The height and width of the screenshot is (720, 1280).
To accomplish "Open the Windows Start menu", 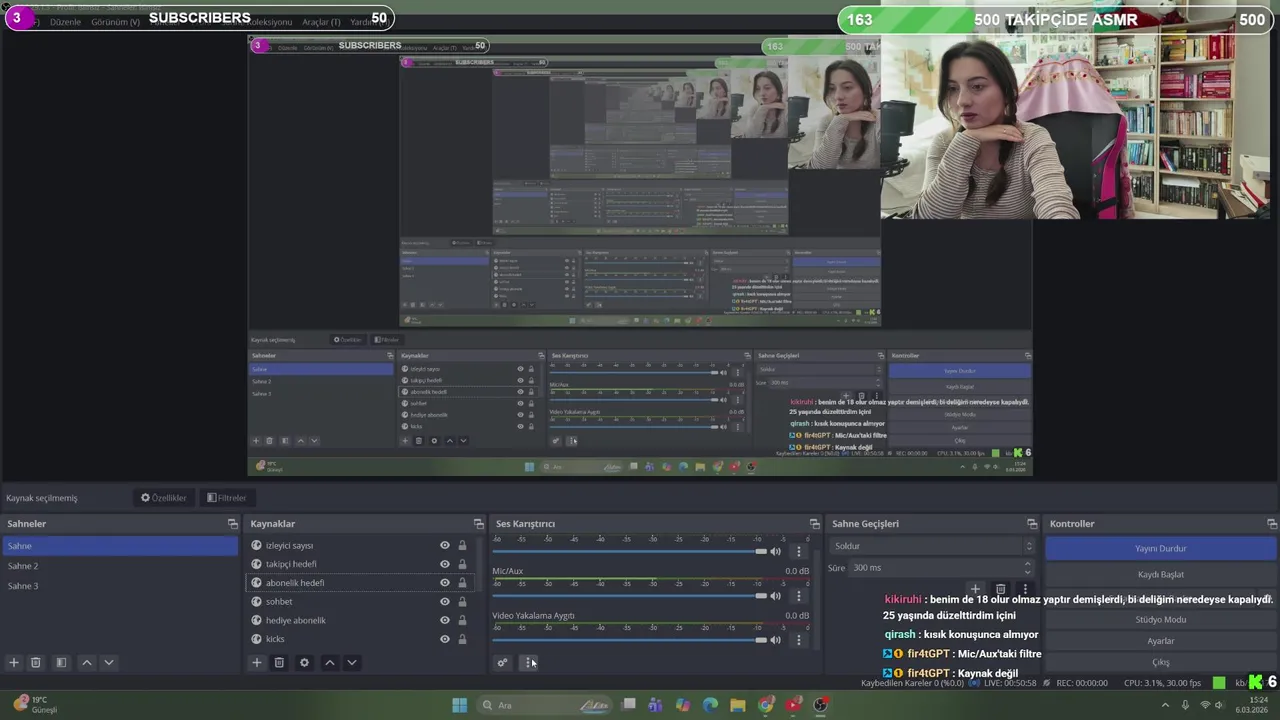I will pyautogui.click(x=459, y=705).
